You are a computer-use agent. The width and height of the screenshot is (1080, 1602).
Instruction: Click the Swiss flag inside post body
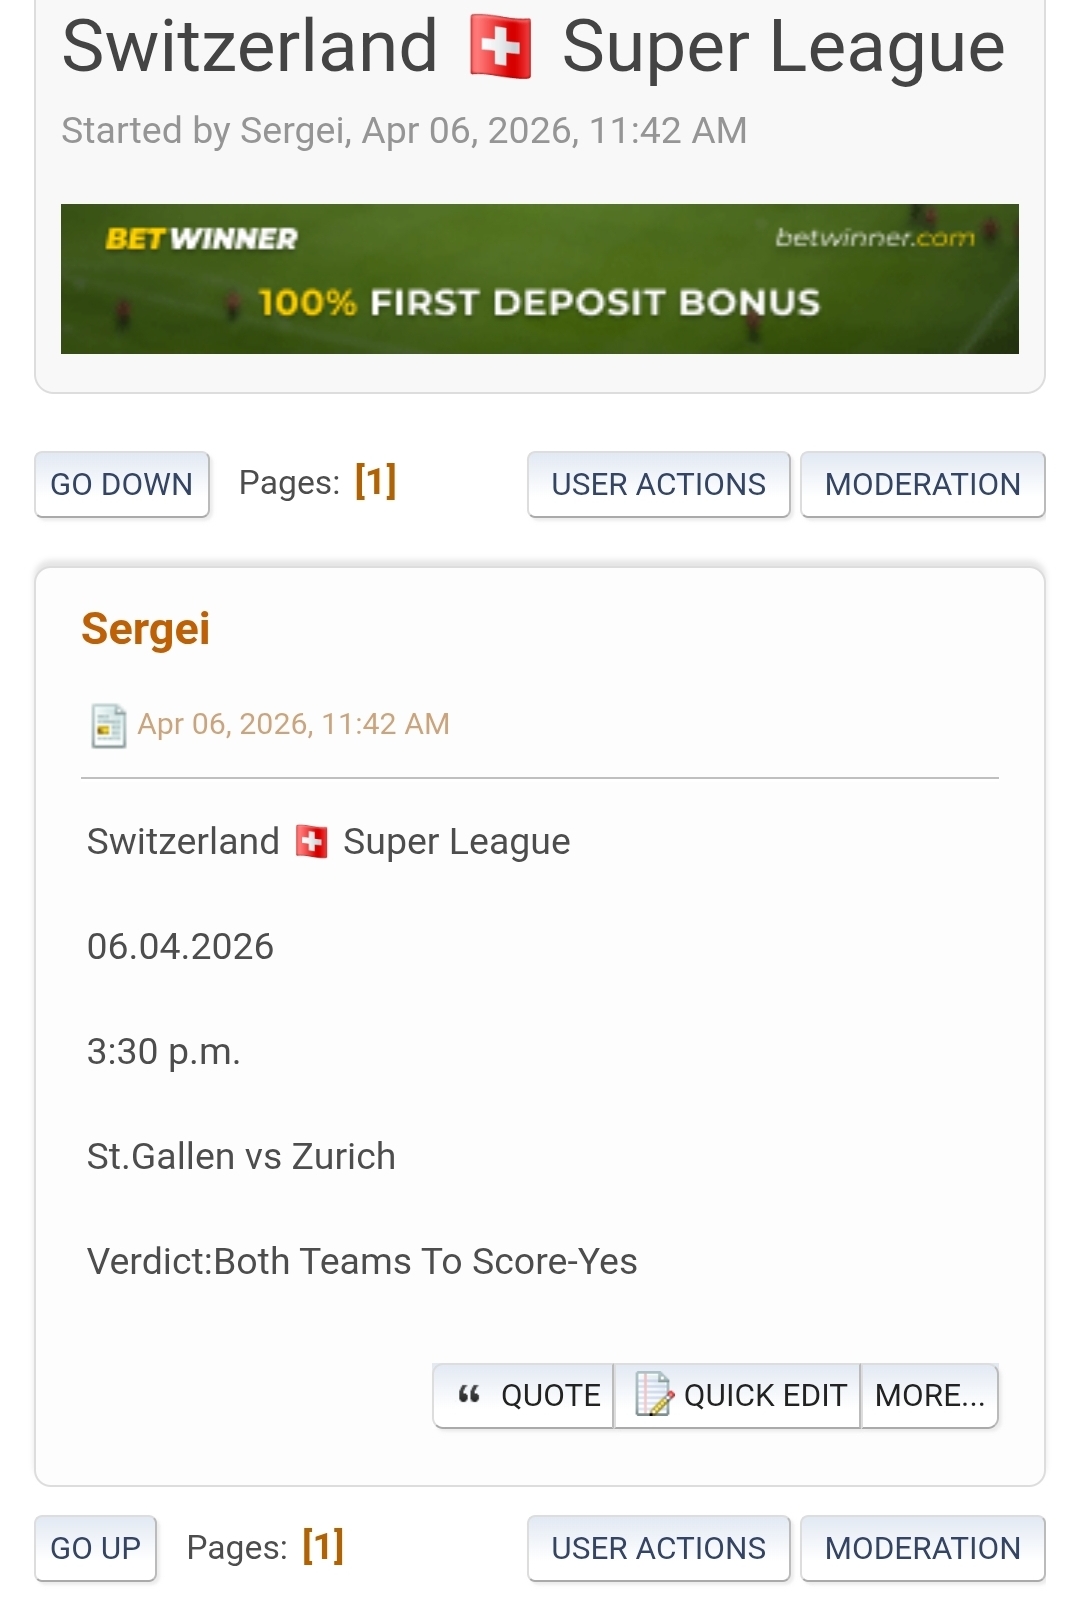click(312, 842)
